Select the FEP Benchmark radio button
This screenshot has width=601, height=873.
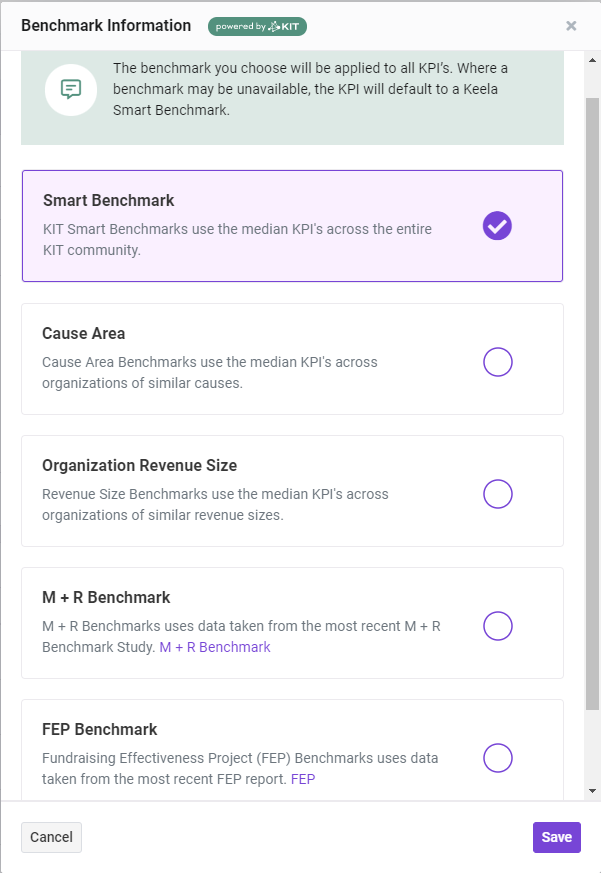tap(497, 758)
